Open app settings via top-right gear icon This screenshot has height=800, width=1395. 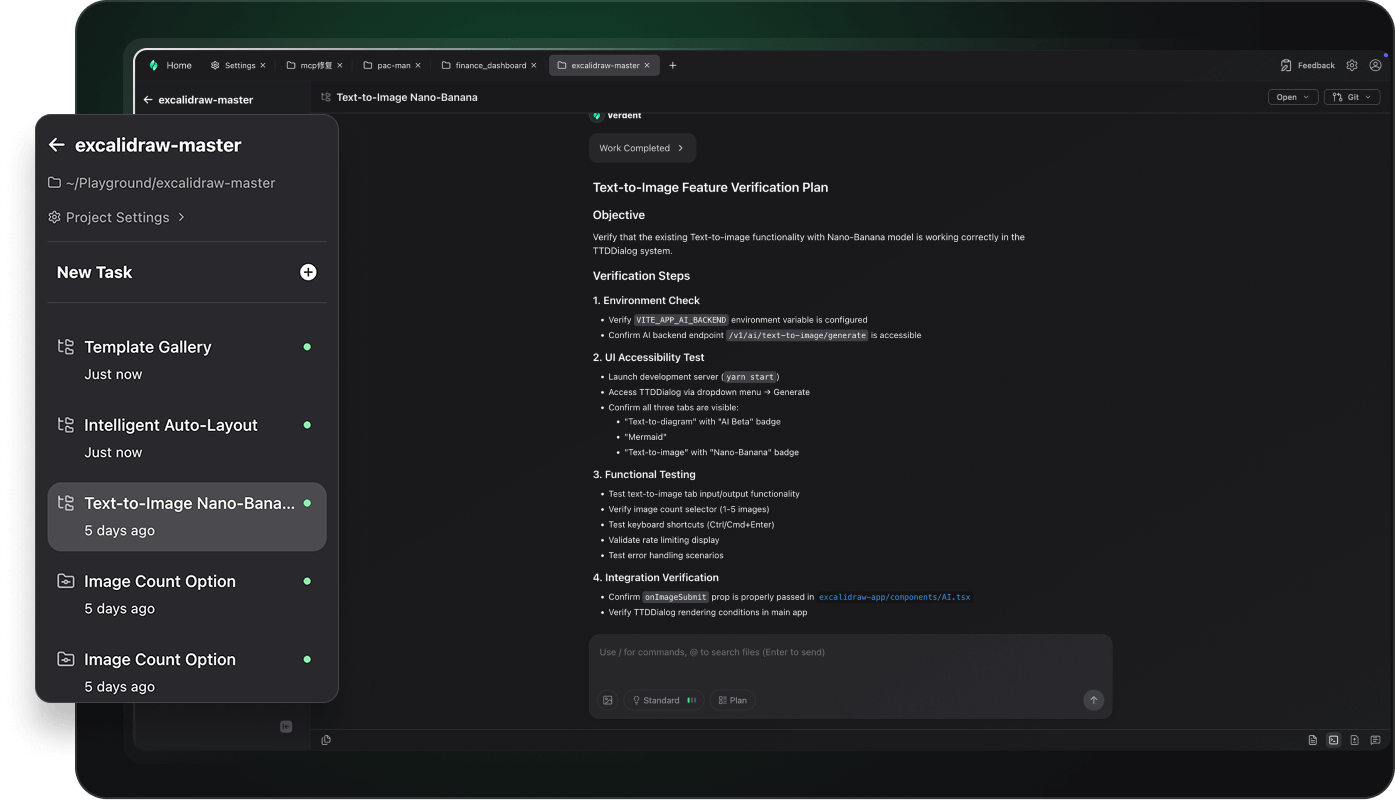1351,65
